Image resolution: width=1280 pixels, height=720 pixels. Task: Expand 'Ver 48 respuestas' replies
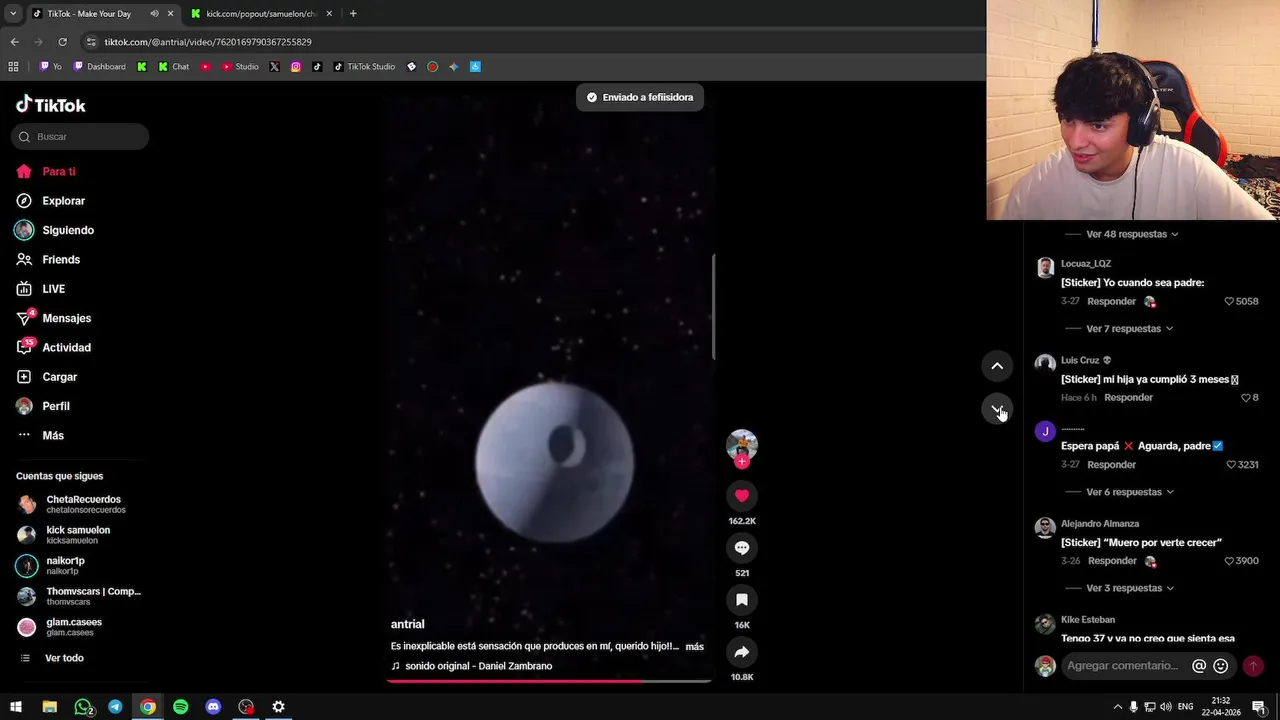[x=1132, y=234]
